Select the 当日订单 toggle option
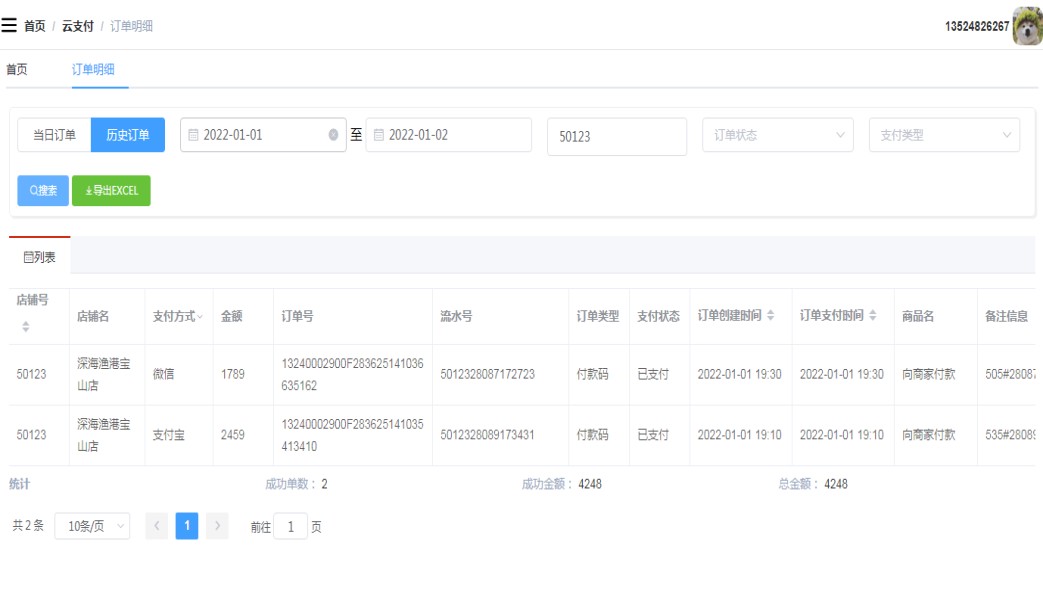 click(54, 135)
